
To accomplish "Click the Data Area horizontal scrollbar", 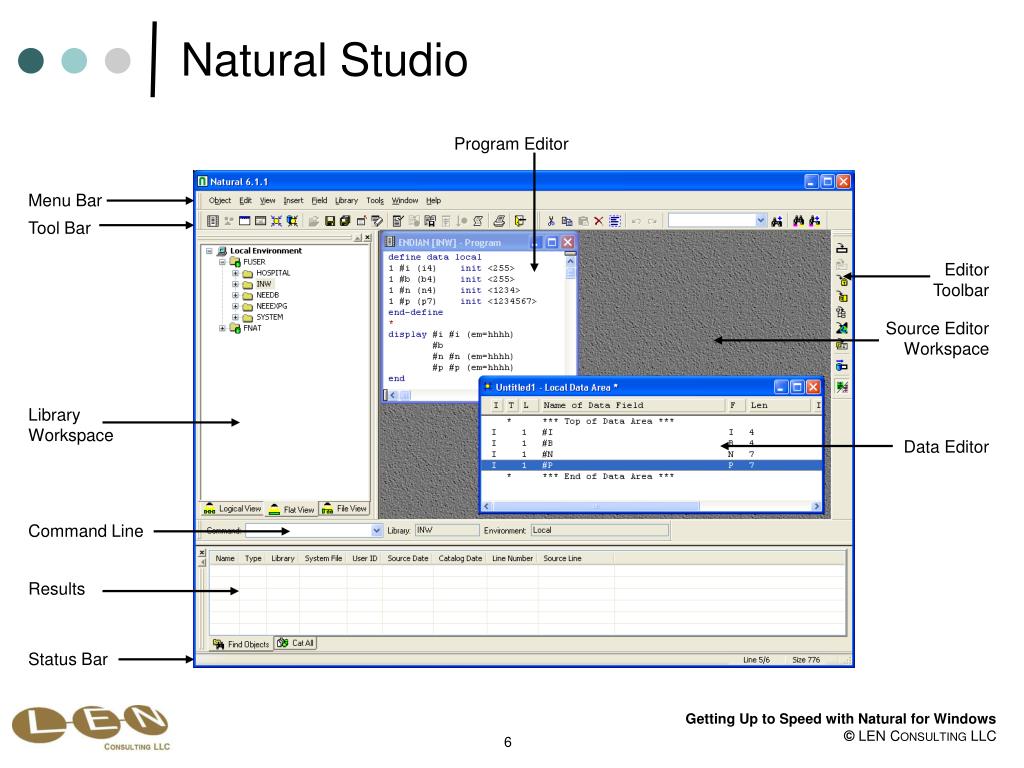I will coord(651,506).
